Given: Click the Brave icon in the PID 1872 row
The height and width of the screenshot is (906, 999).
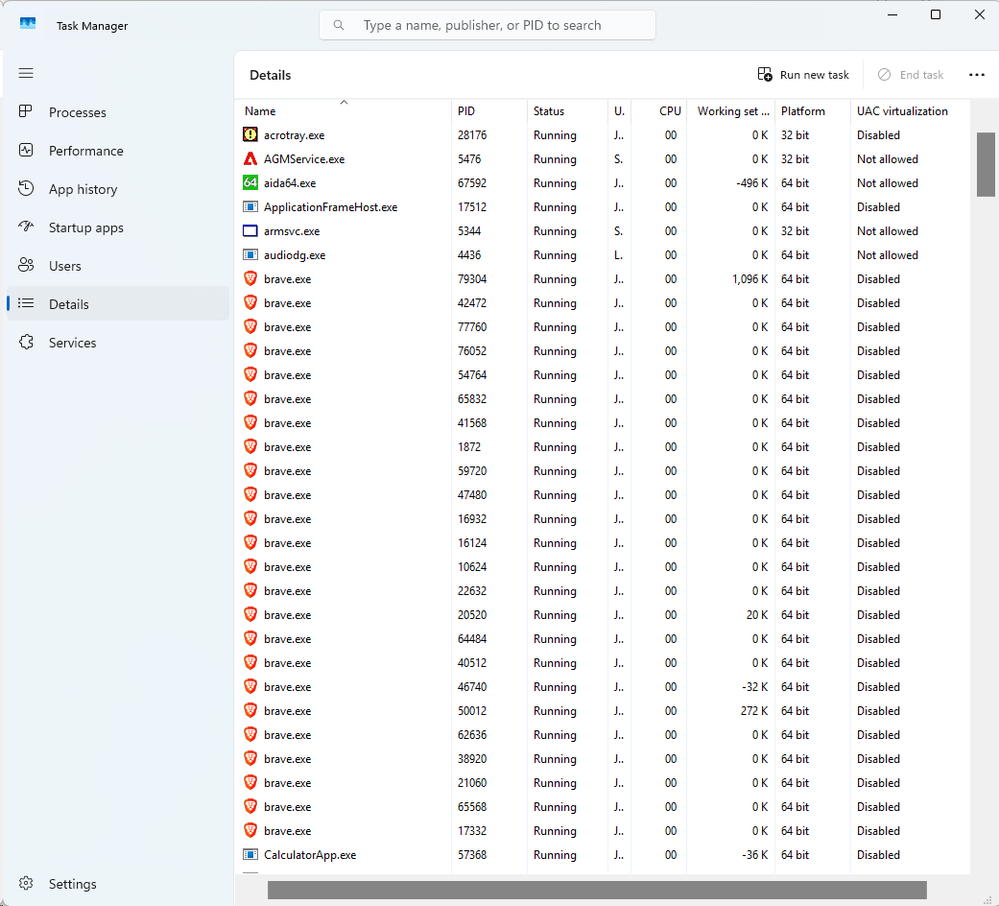Looking at the screenshot, I should pos(250,447).
